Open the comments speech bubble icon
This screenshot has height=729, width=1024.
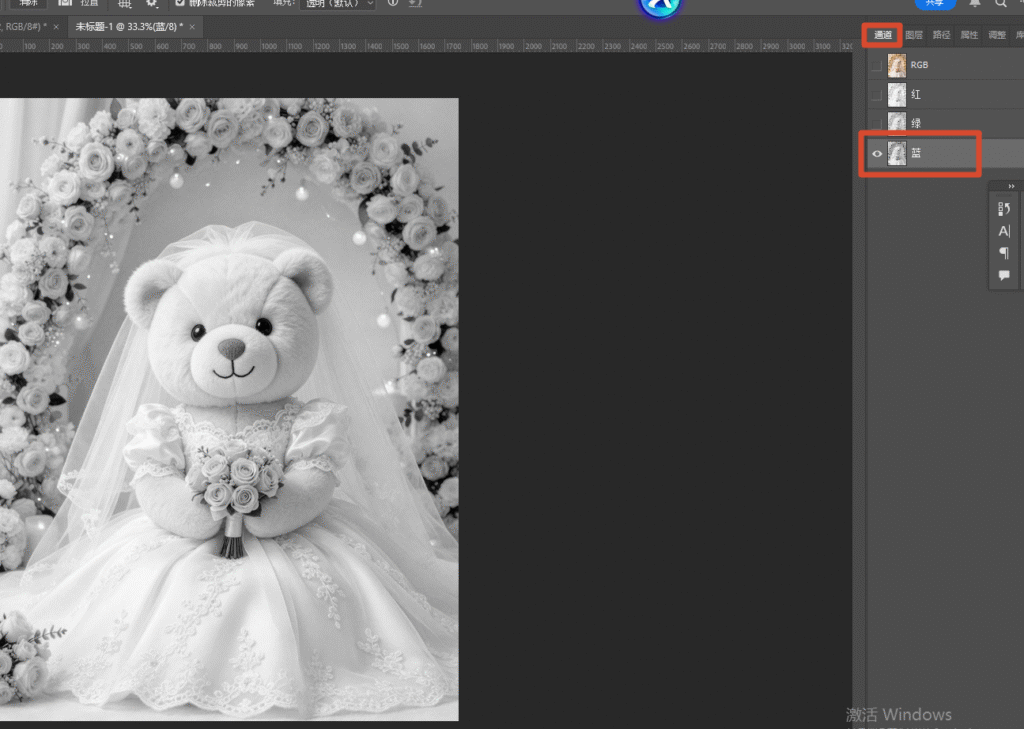[1004, 275]
